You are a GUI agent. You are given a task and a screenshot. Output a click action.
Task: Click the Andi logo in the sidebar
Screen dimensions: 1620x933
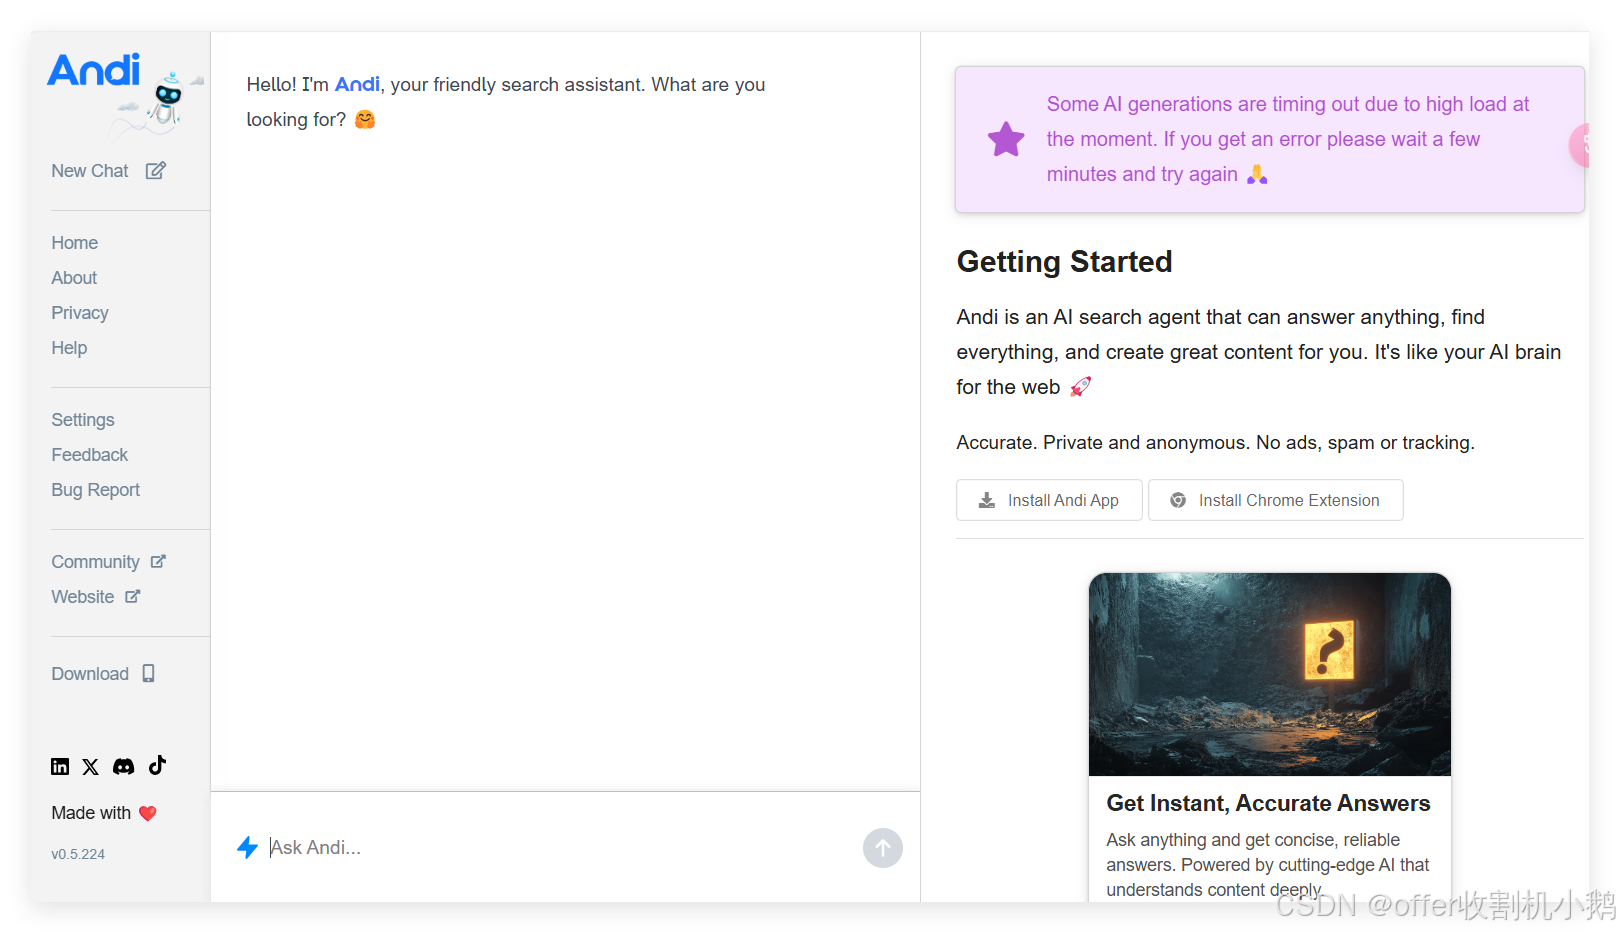pyautogui.click(x=94, y=71)
